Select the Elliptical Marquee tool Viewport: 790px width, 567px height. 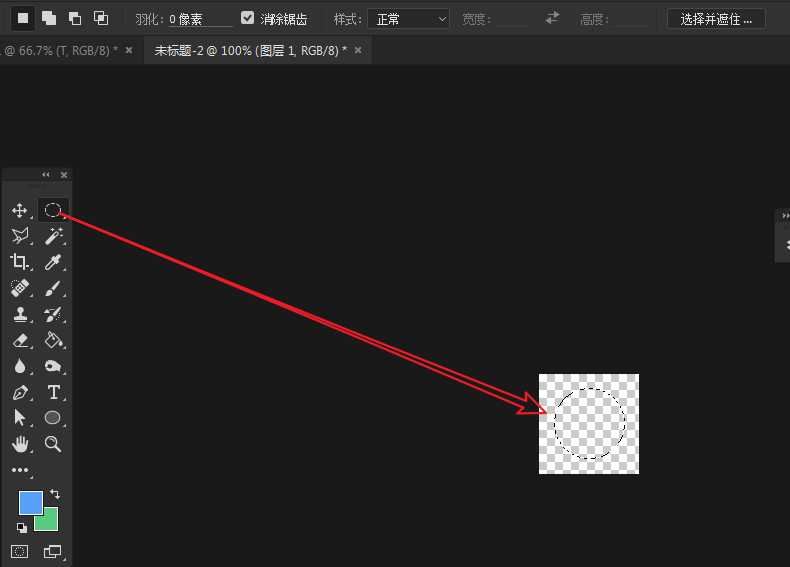click(x=53, y=210)
